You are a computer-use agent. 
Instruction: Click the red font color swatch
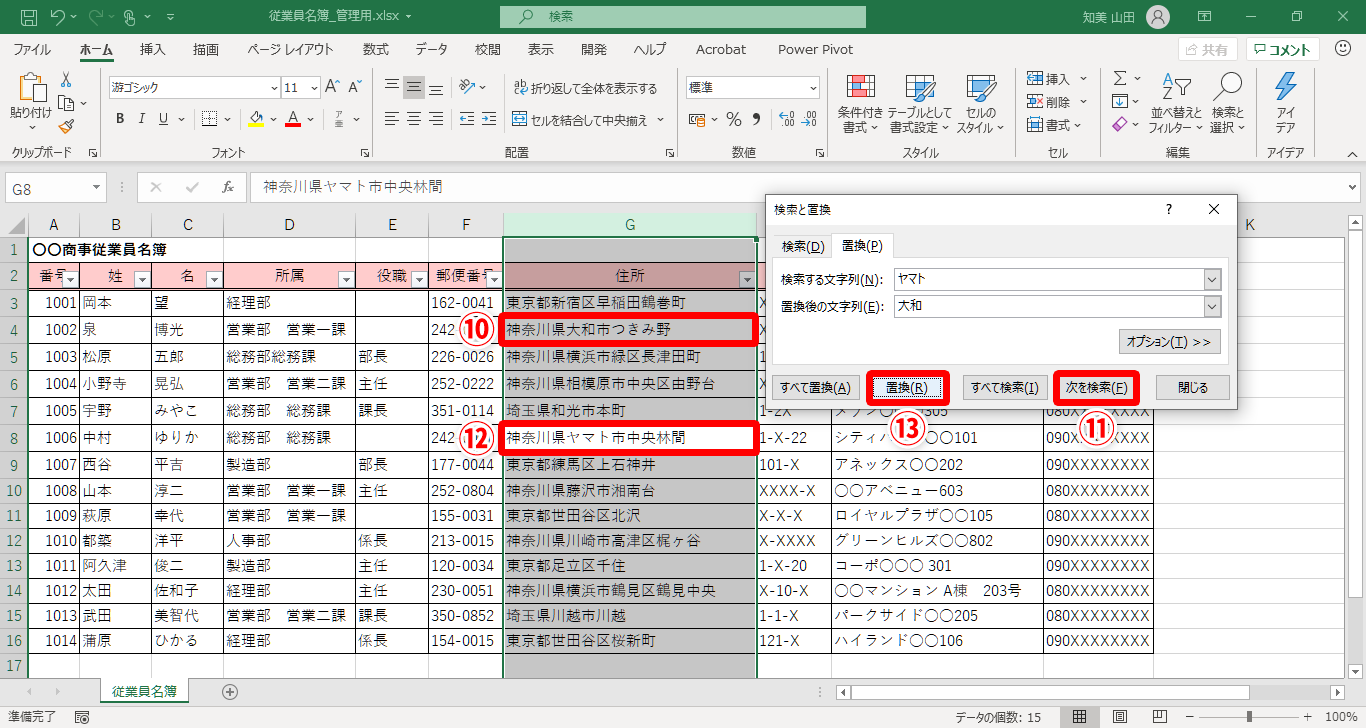click(293, 120)
